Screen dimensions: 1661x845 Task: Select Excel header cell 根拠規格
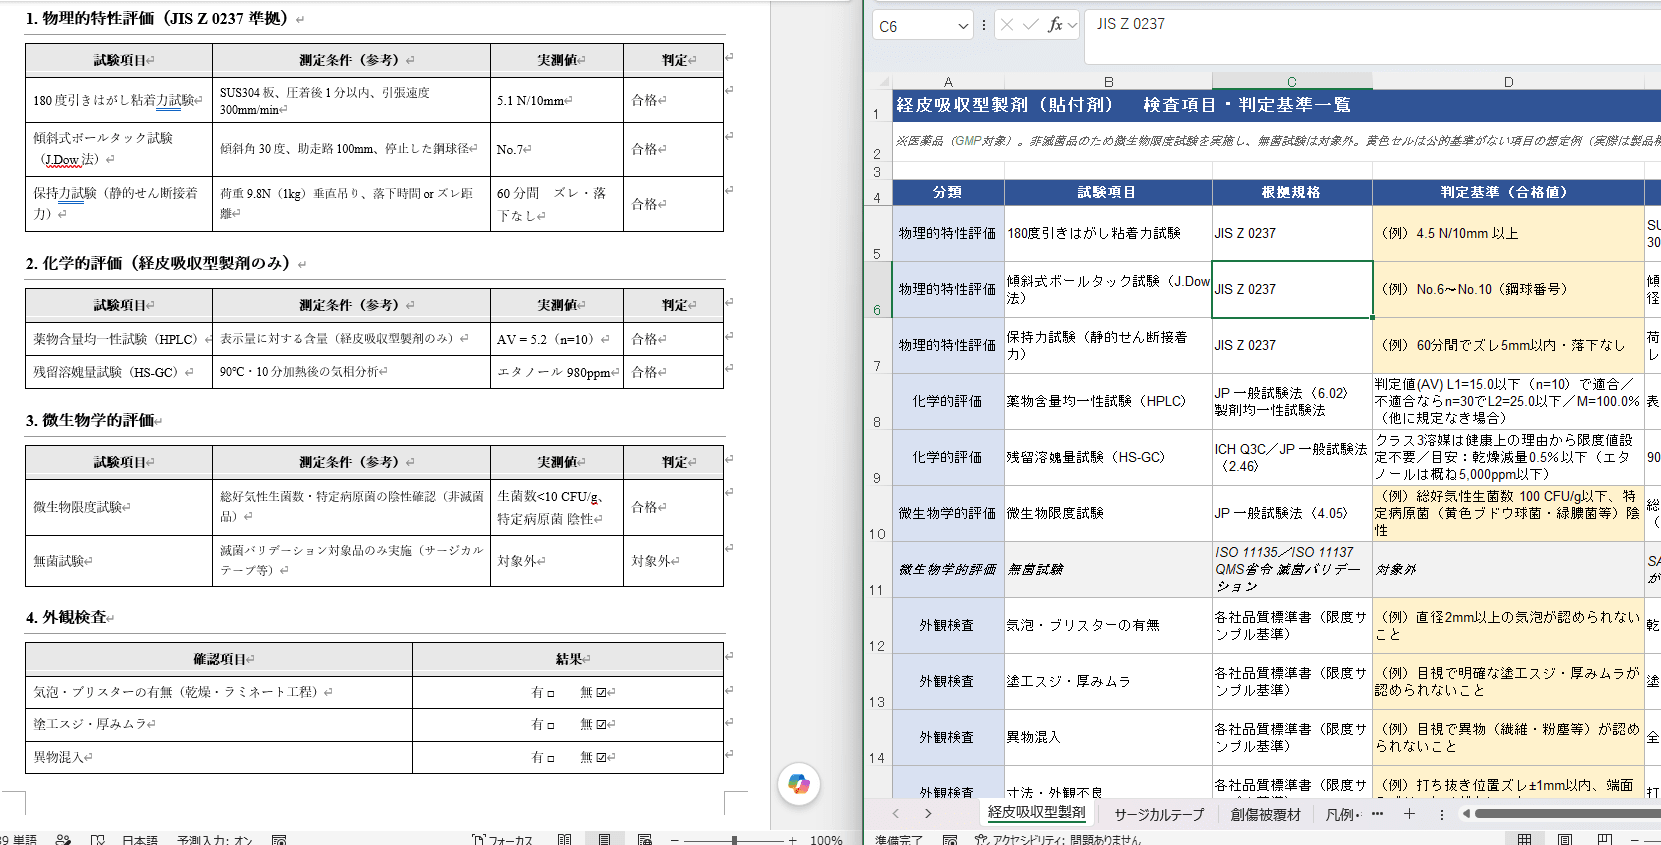point(1292,192)
